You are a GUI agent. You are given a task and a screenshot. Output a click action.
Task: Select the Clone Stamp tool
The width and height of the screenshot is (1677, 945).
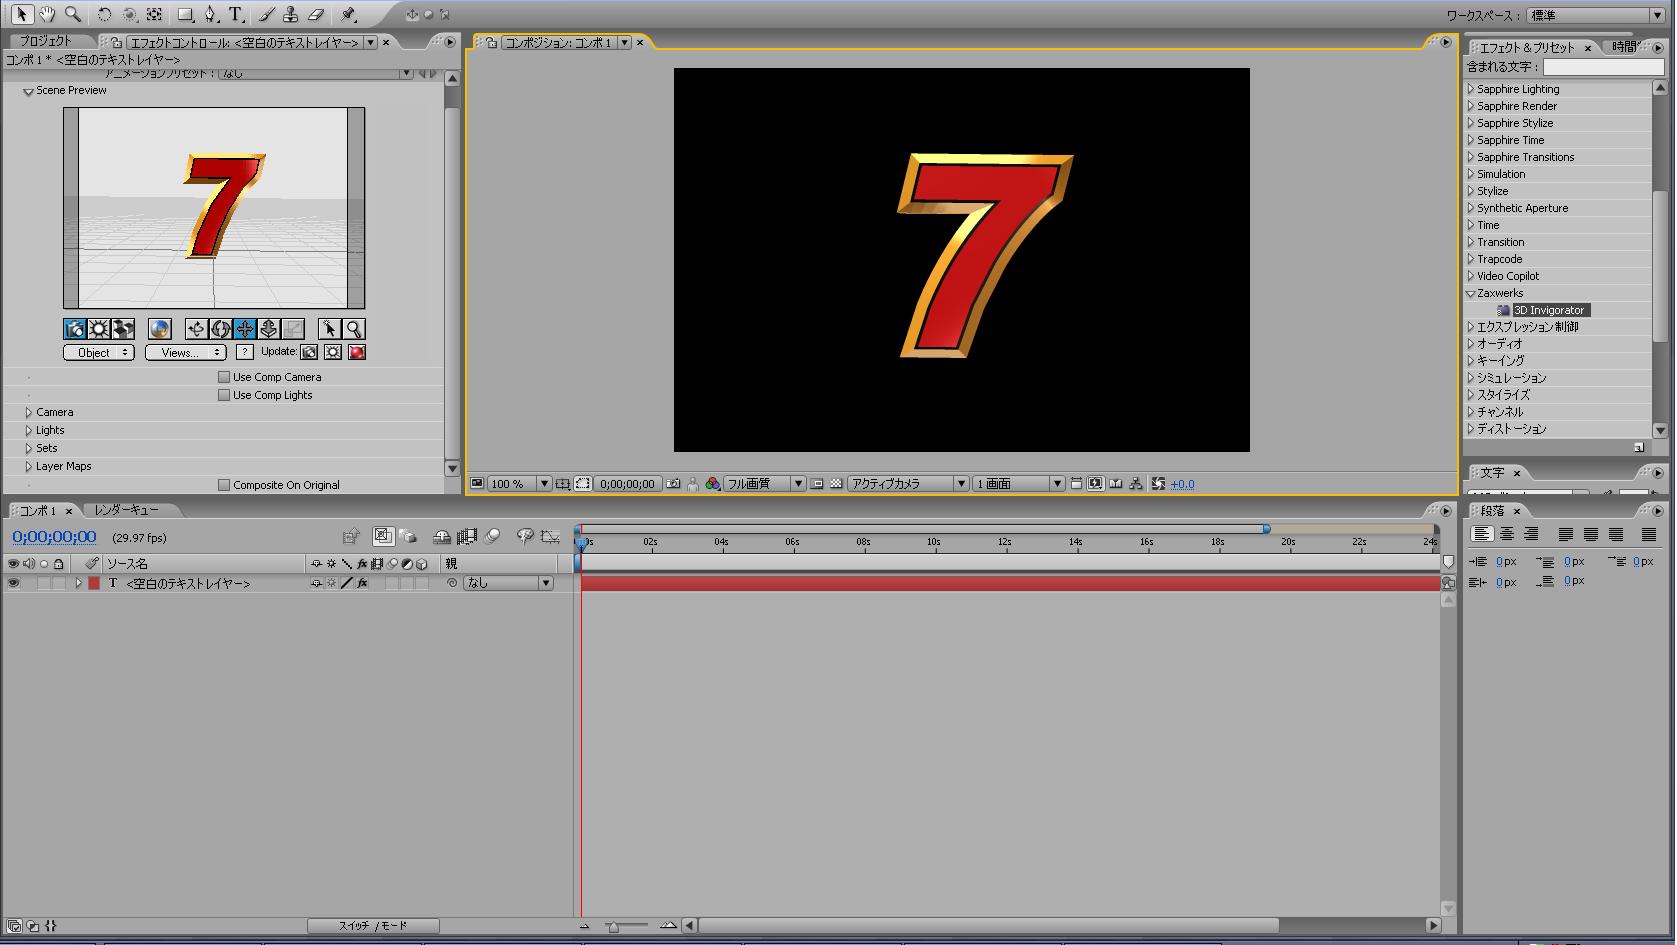pos(290,14)
